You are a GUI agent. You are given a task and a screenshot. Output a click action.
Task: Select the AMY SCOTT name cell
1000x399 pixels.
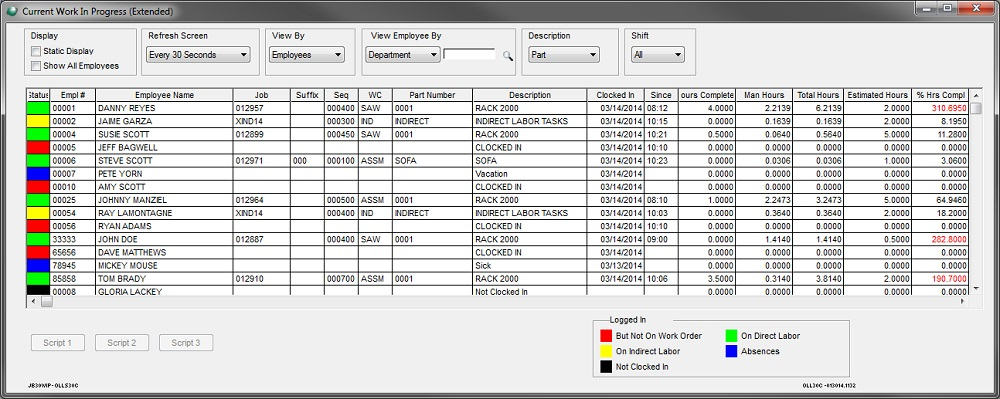[165, 187]
